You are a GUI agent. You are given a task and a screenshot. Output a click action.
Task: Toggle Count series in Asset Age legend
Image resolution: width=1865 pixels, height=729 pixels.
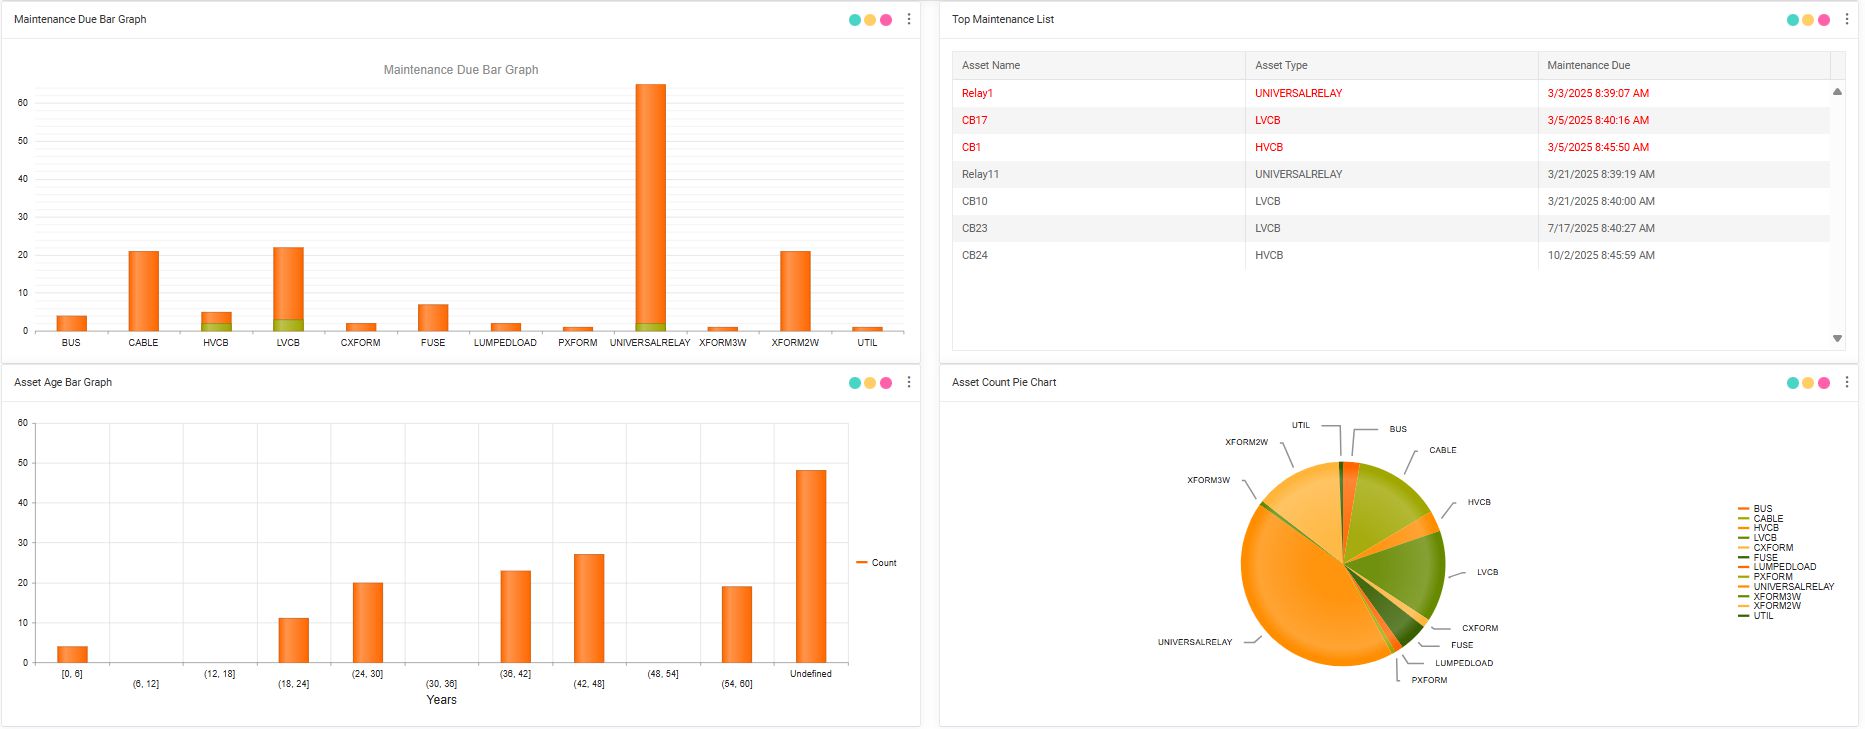pos(877,563)
